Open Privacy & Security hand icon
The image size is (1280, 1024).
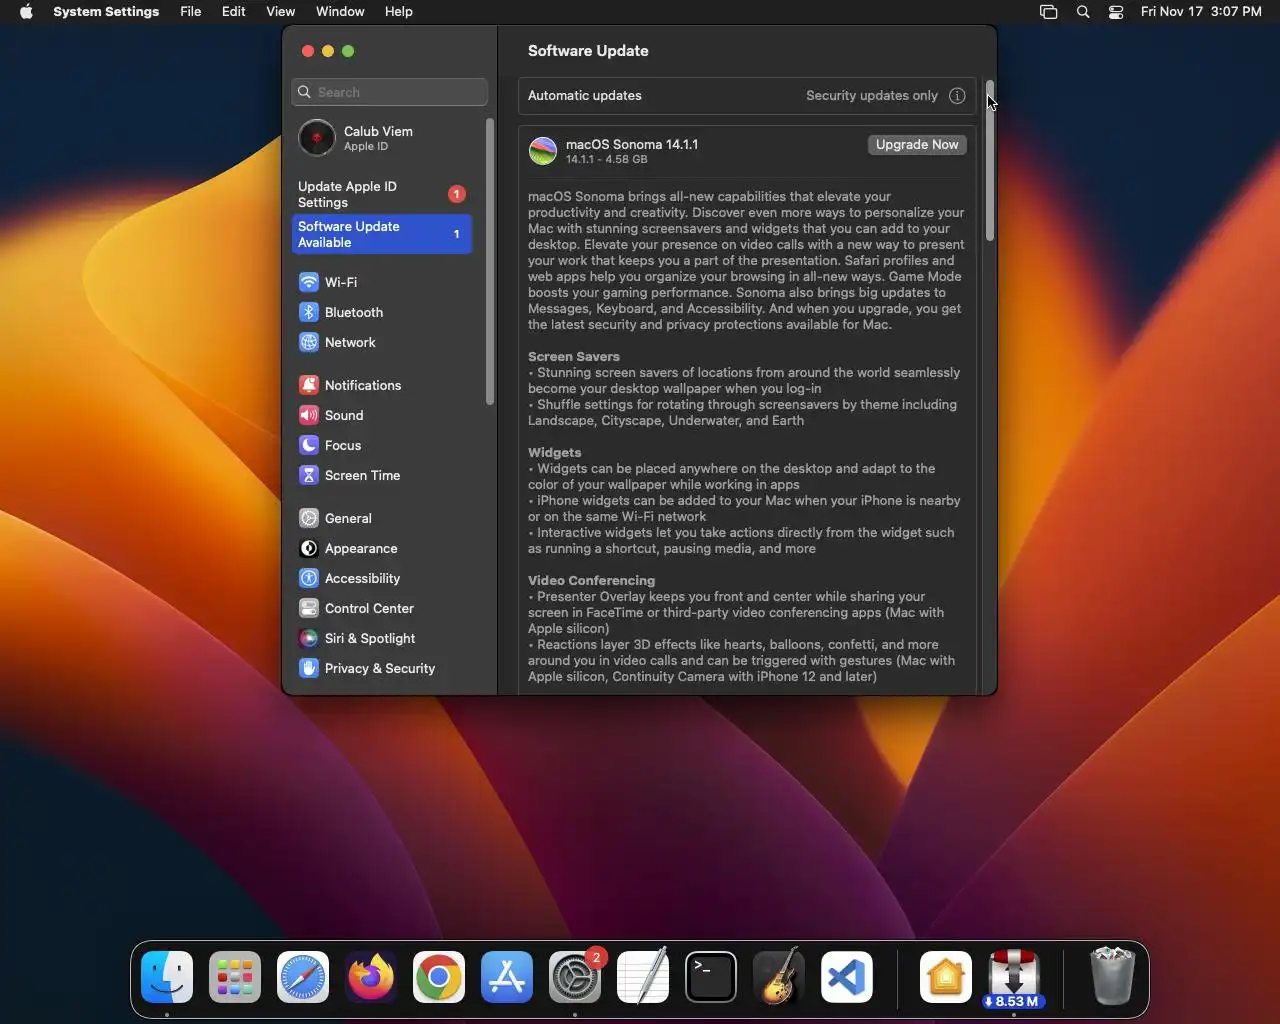[309, 668]
